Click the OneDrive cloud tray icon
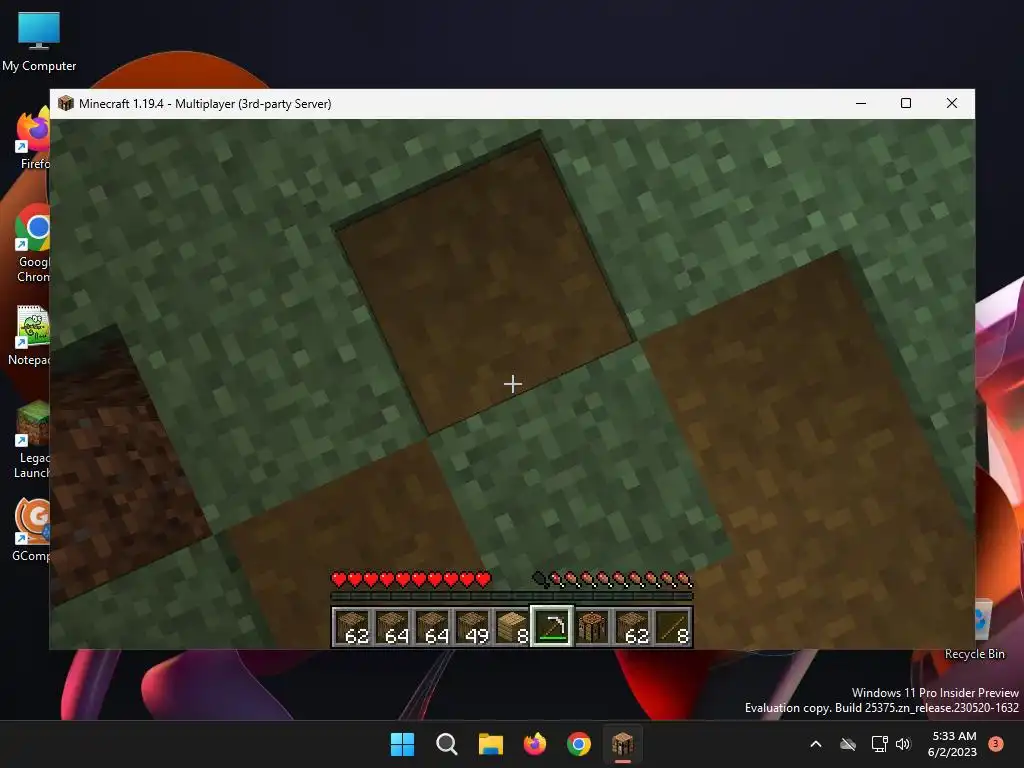Viewport: 1024px width, 768px height. [x=848, y=744]
